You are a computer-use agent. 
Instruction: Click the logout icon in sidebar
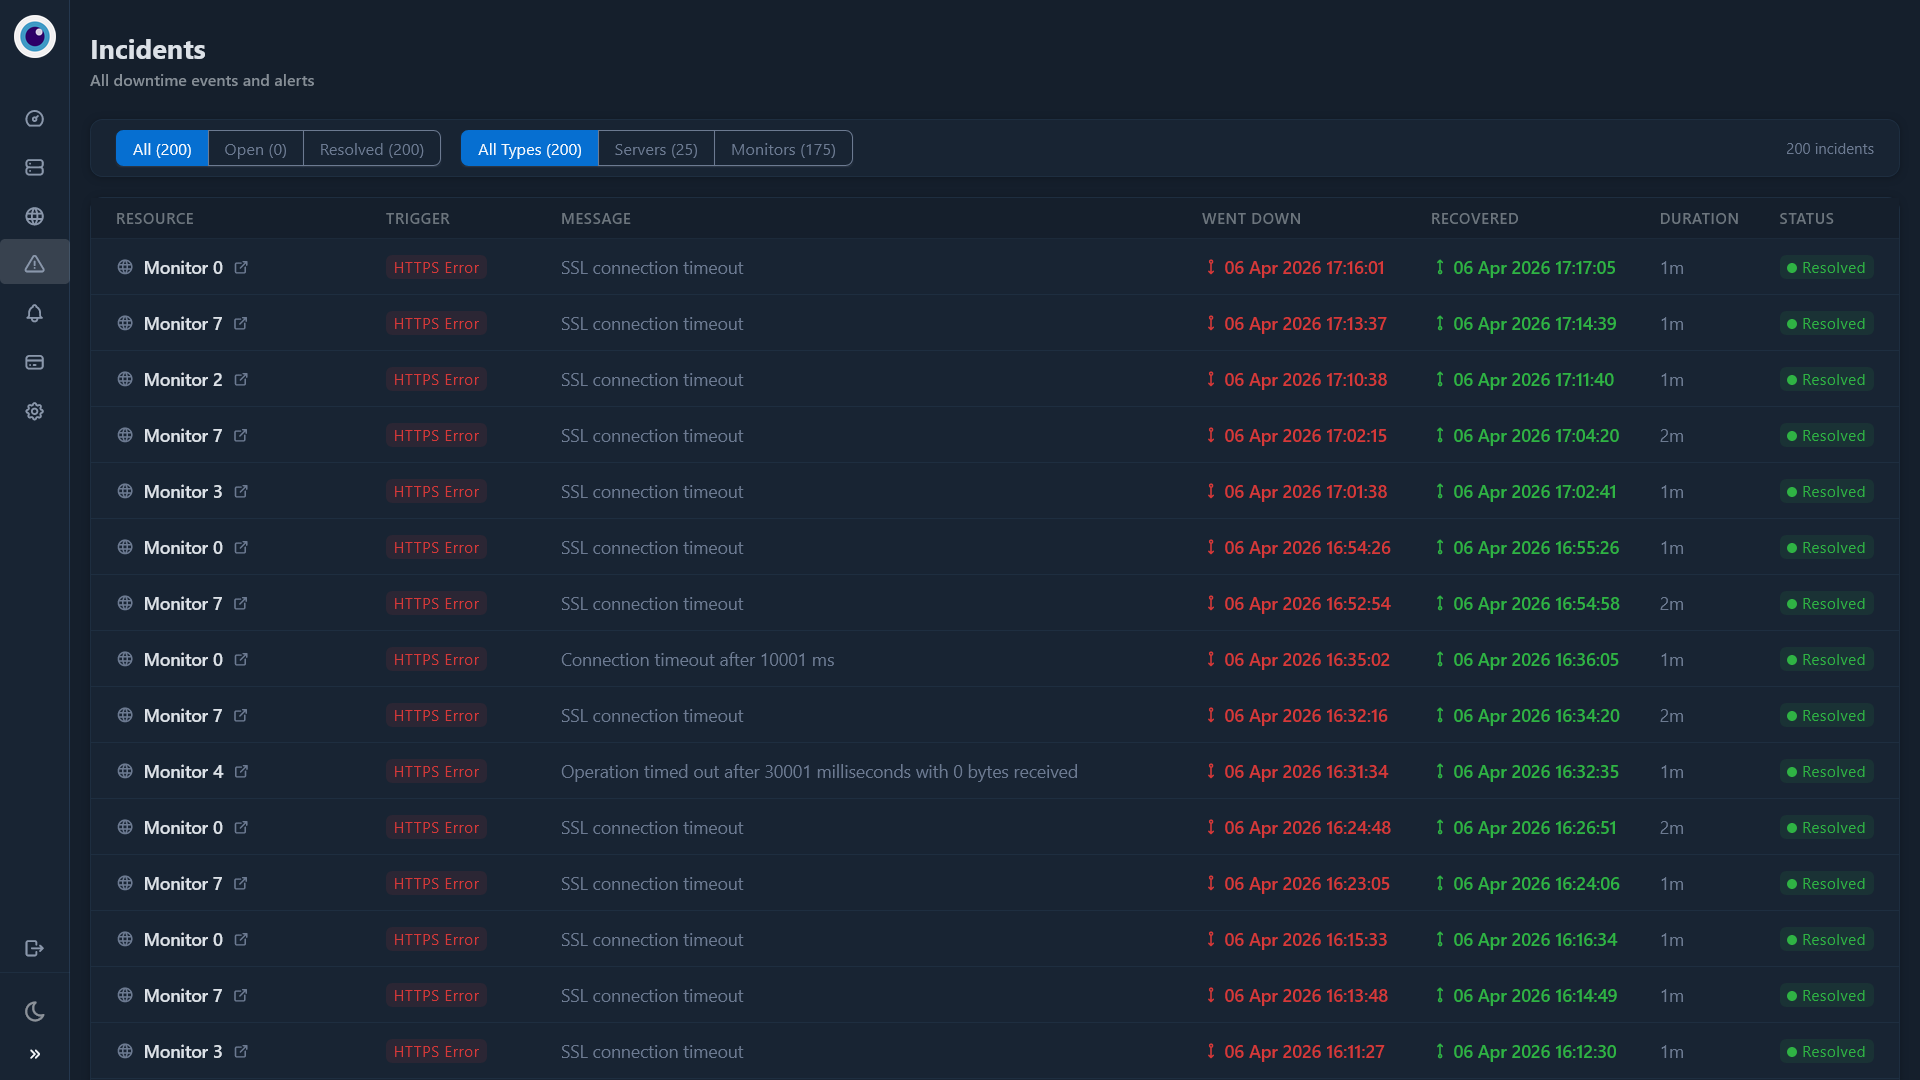(34, 948)
